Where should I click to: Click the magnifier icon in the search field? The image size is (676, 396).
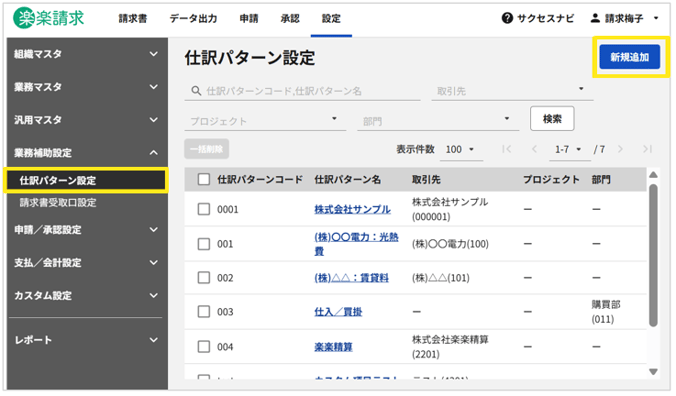click(x=196, y=91)
